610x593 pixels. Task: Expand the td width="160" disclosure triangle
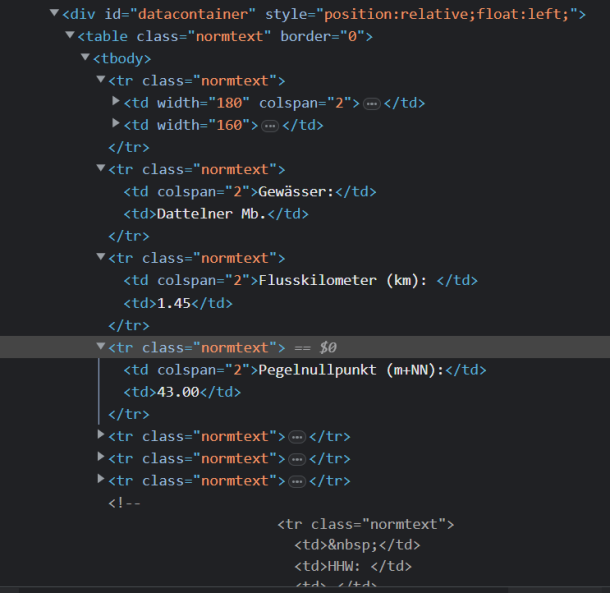tap(116, 124)
